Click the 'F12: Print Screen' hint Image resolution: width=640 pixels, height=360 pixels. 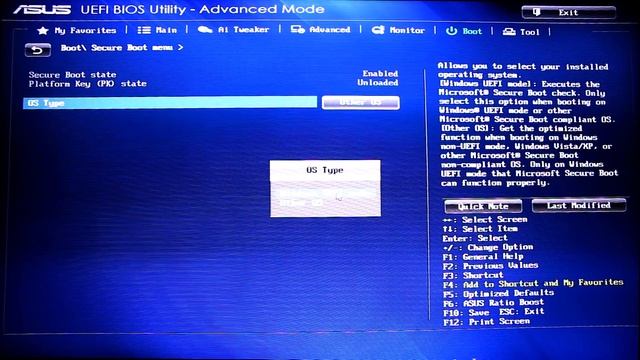(x=487, y=322)
